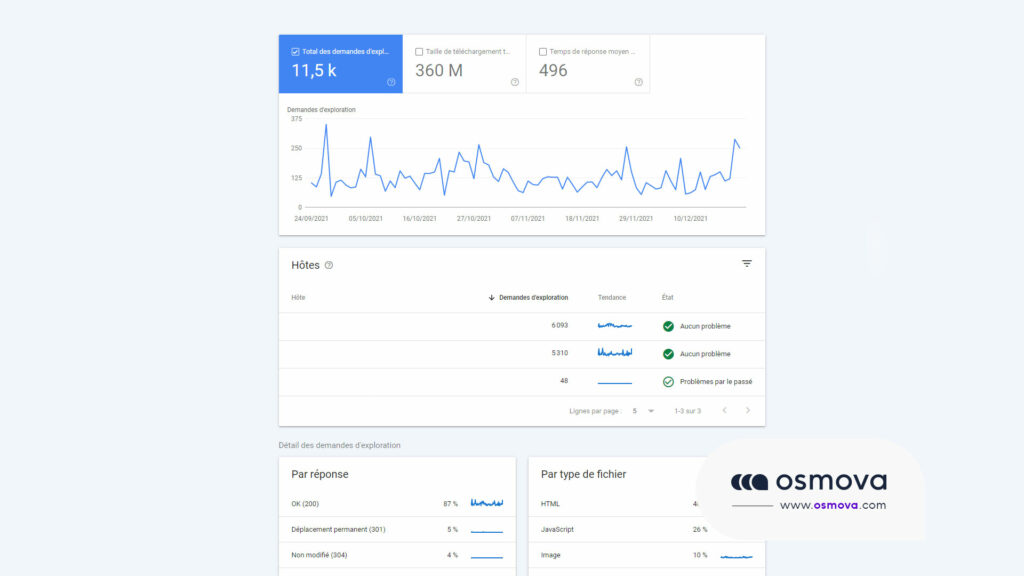1024x576 pixels.
Task: Click green Aucun problème status icon, first host row
Action: [x=670, y=325]
